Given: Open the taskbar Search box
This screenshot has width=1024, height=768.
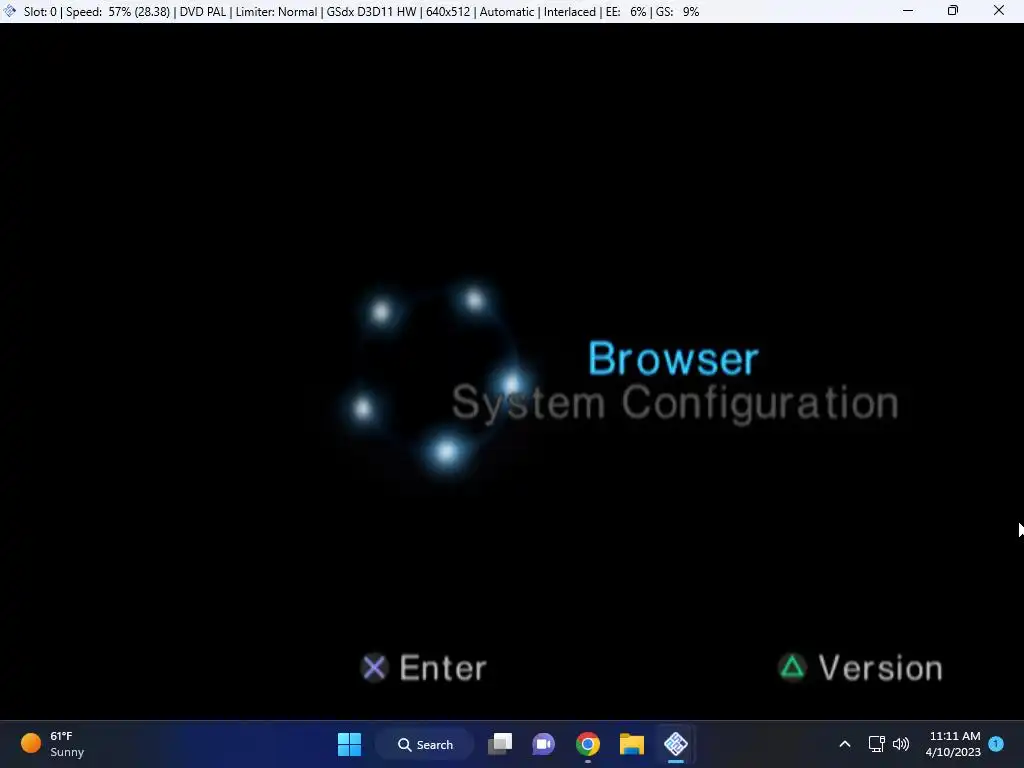Looking at the screenshot, I should coord(425,744).
